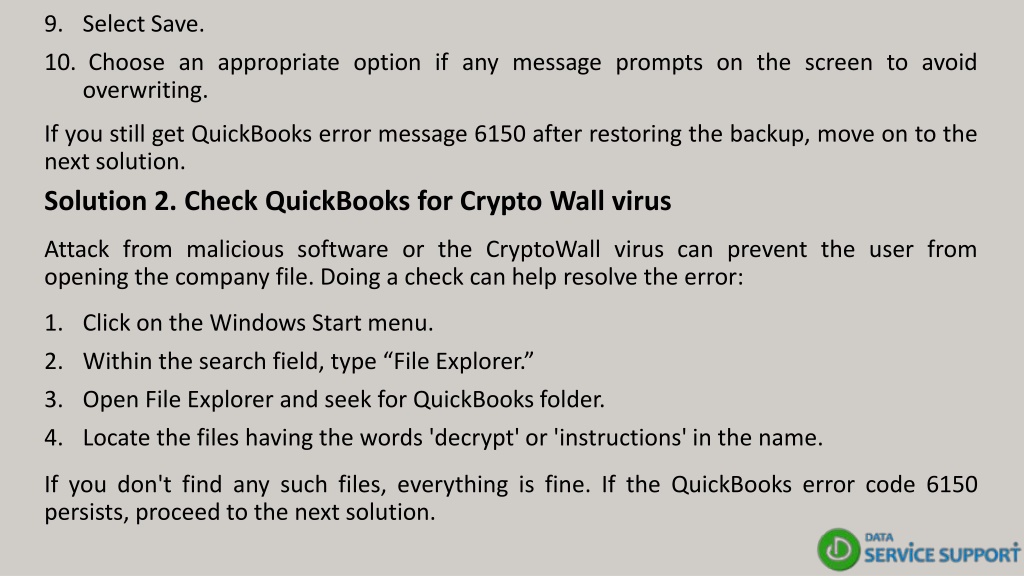Click the SERVICE SUPPORT logo text
The height and width of the screenshot is (576, 1024).
942,554
